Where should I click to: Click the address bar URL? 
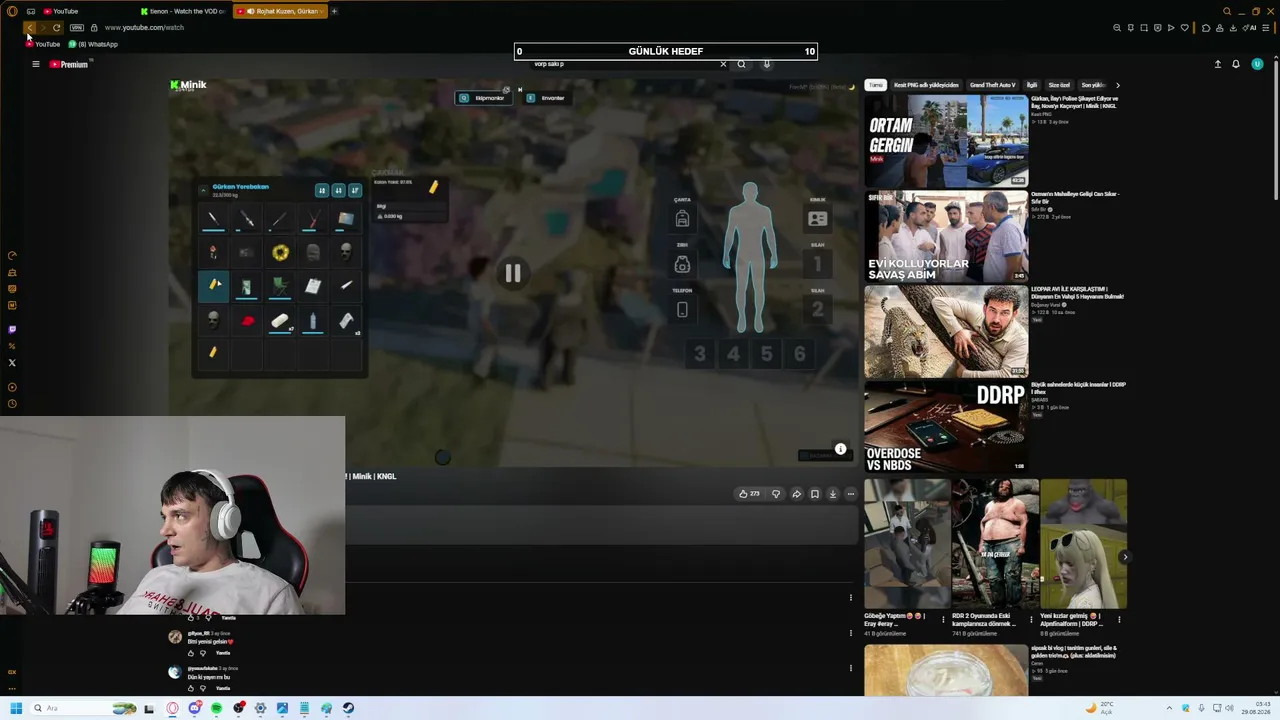[144, 28]
